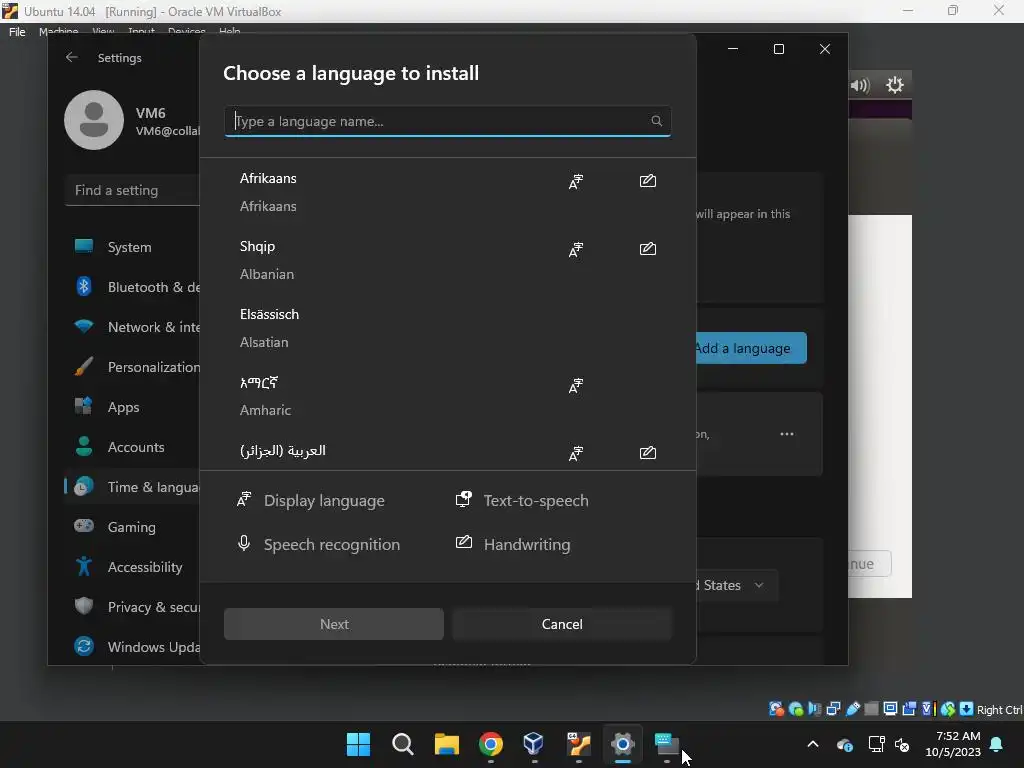
Task: Select Shqip Albanian language entry
Action: click(447, 260)
